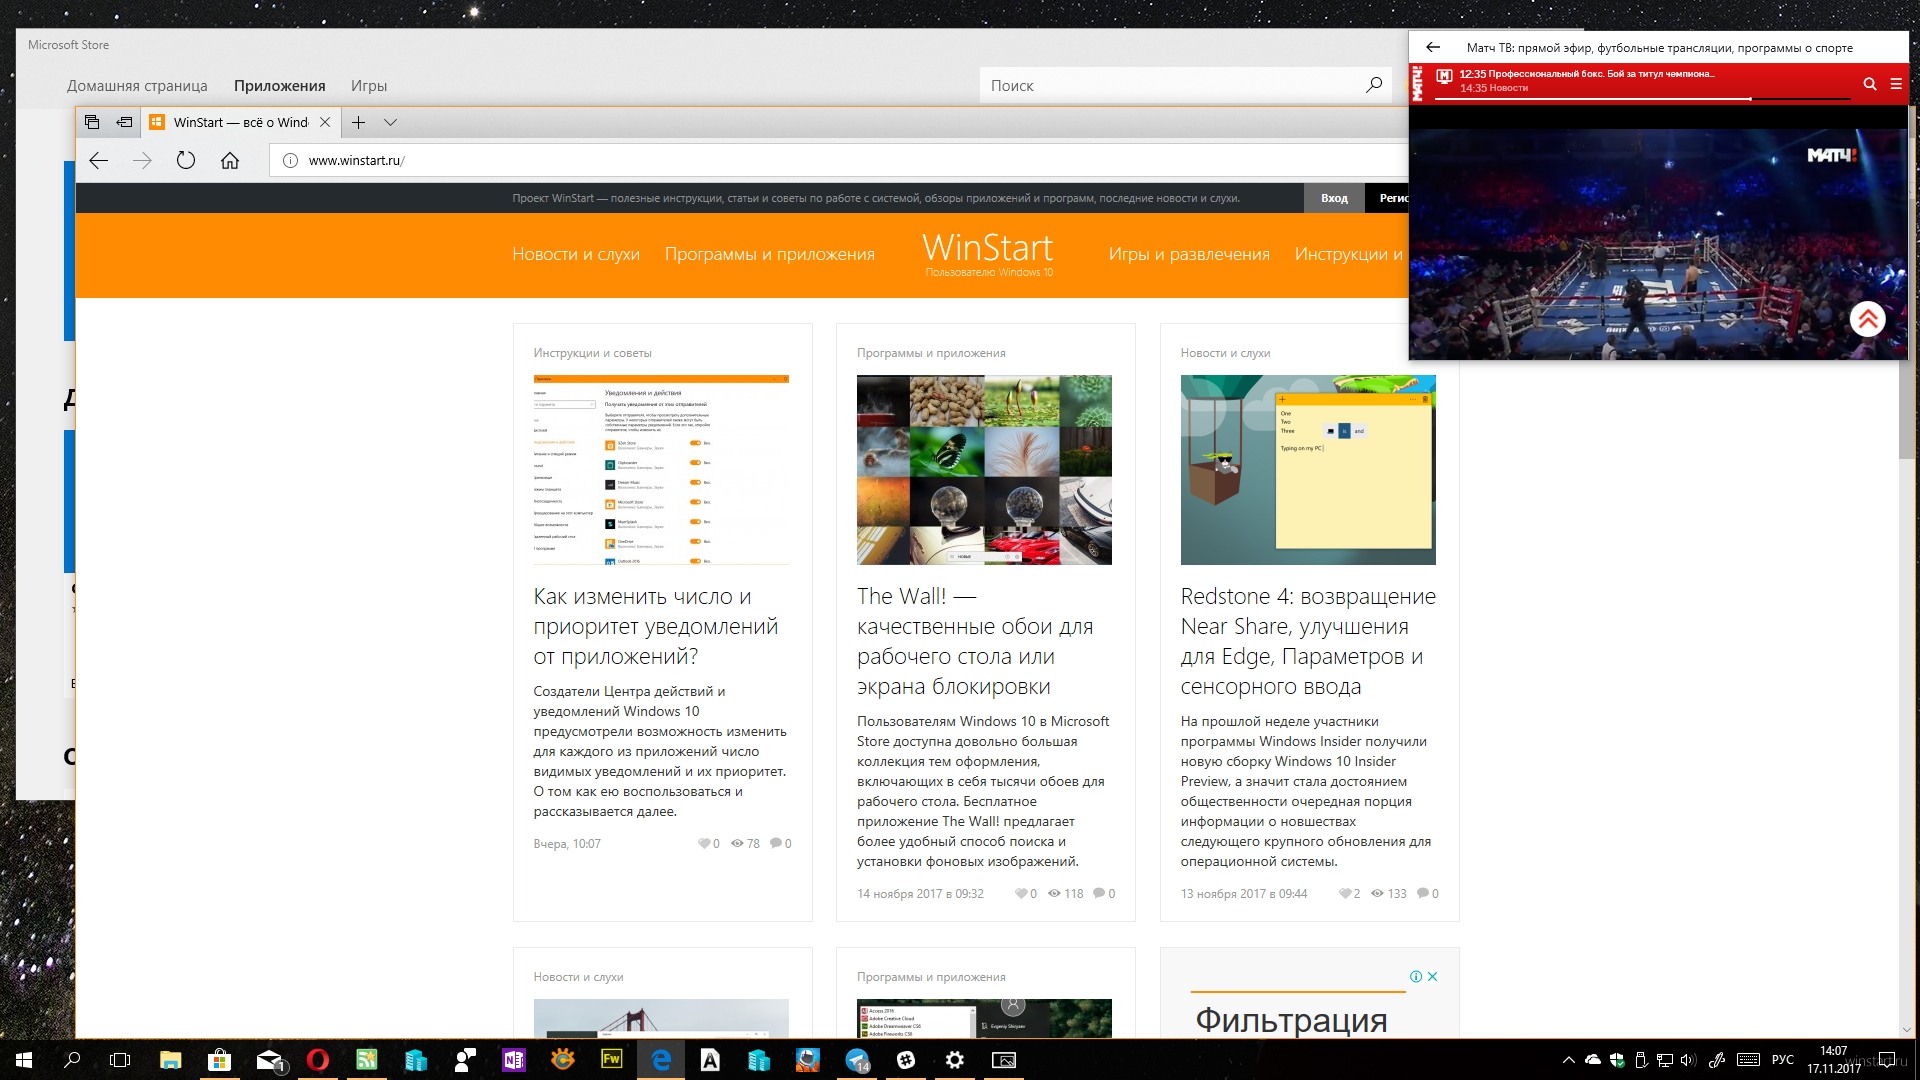The width and height of the screenshot is (1920, 1080).
Task: Go to the Edge home page
Action: [230, 160]
